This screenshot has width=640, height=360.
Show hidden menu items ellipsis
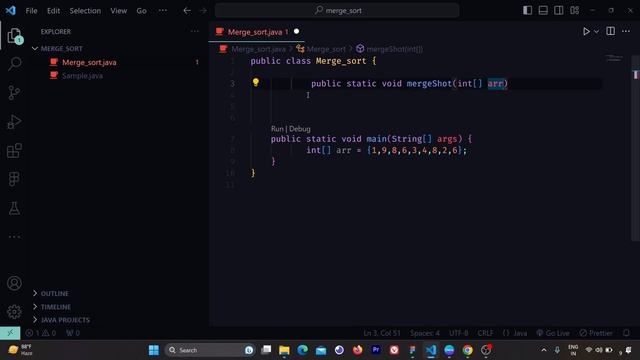click(x=162, y=11)
